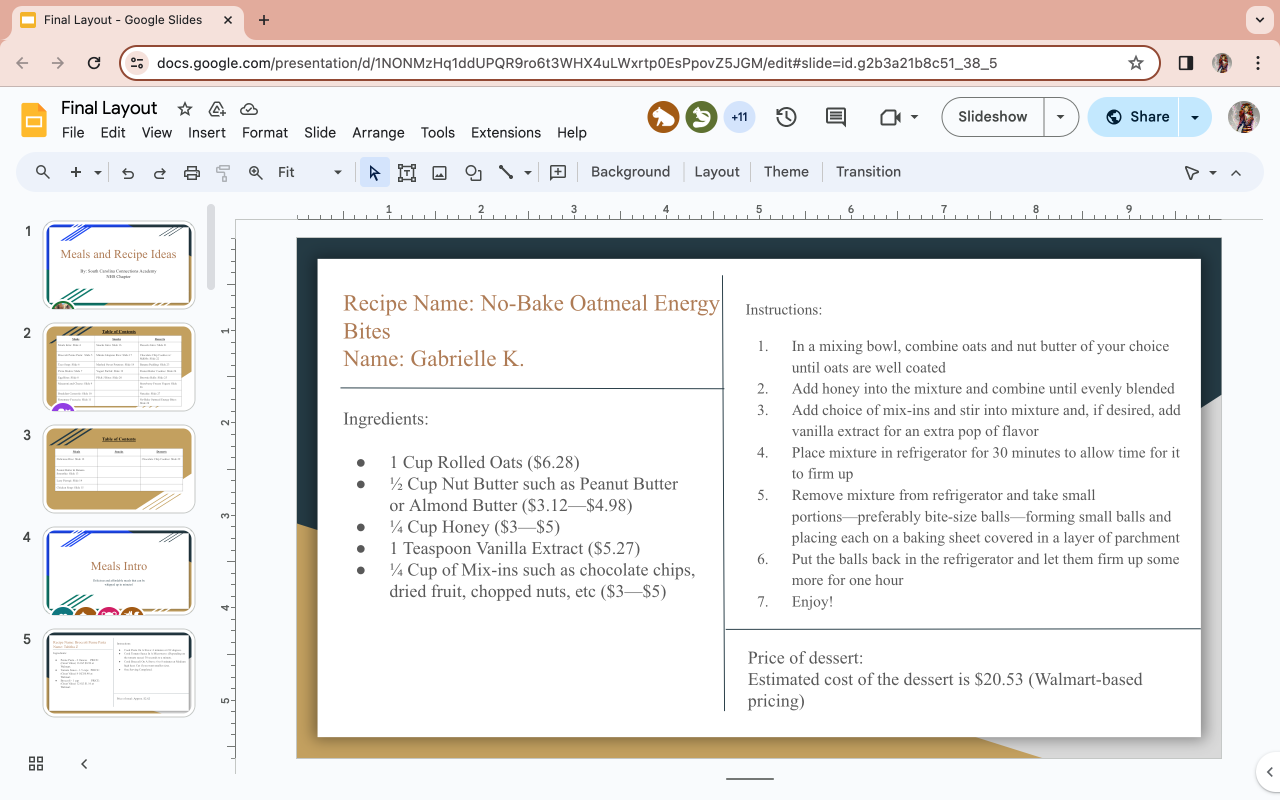Open the Extensions menu
1280x800 pixels.
[x=505, y=133]
